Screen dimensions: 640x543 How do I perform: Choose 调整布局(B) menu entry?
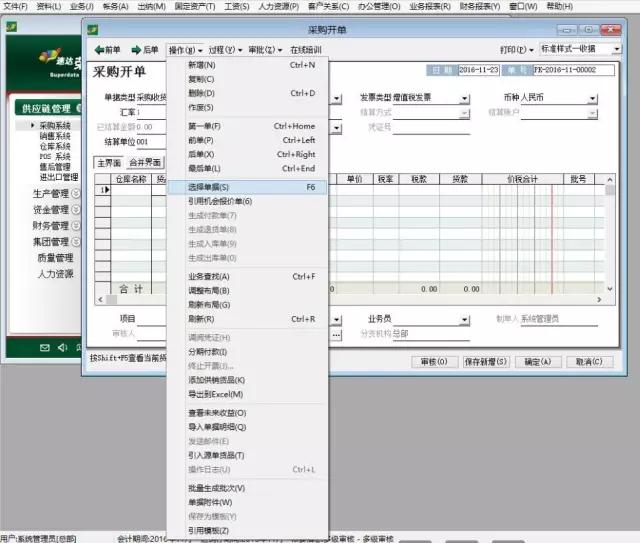[x=247, y=291]
